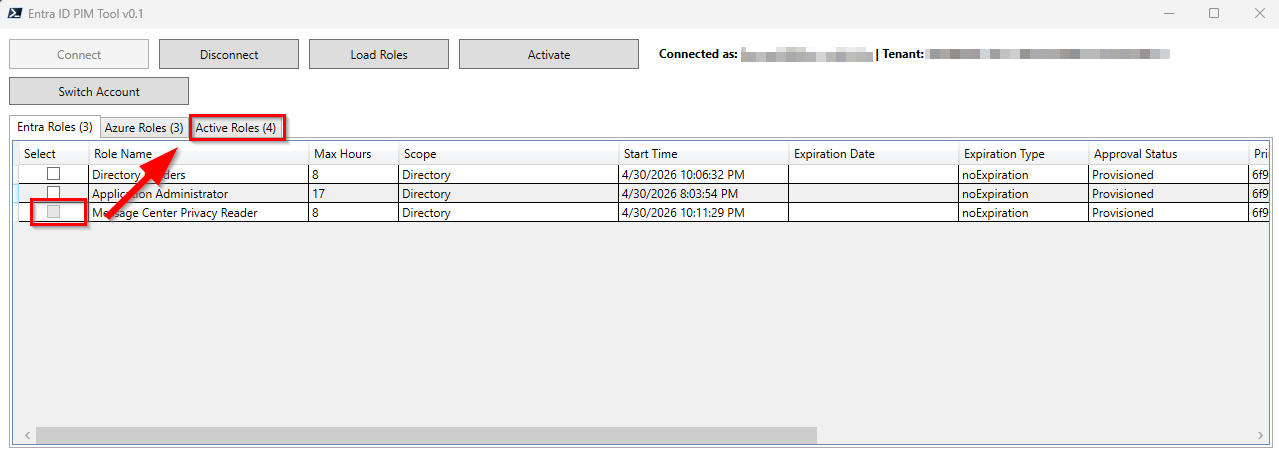This screenshot has height=450, width=1279.
Task: Check the Application Administrator row checkbox
Action: coord(54,193)
